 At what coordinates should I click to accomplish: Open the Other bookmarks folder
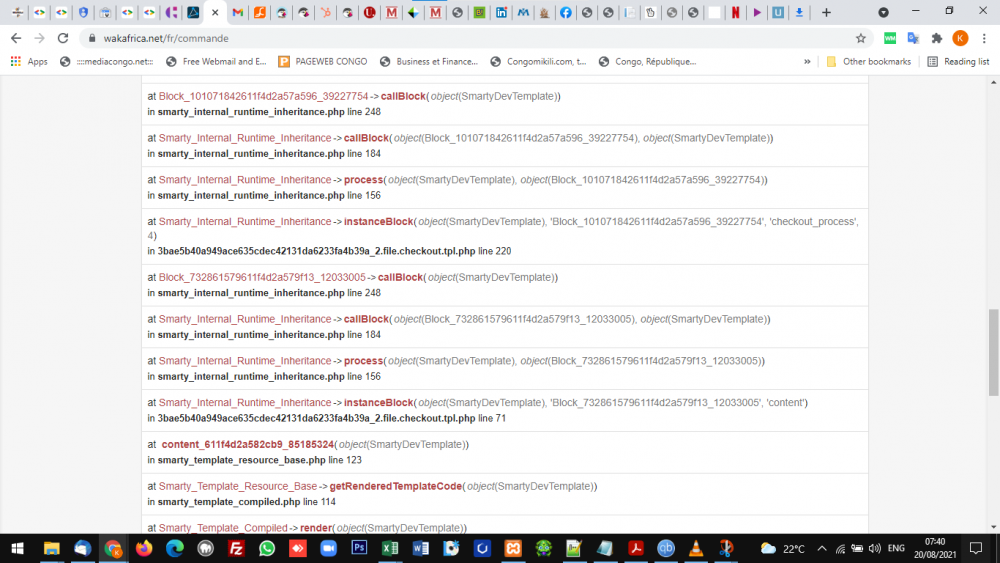point(869,62)
